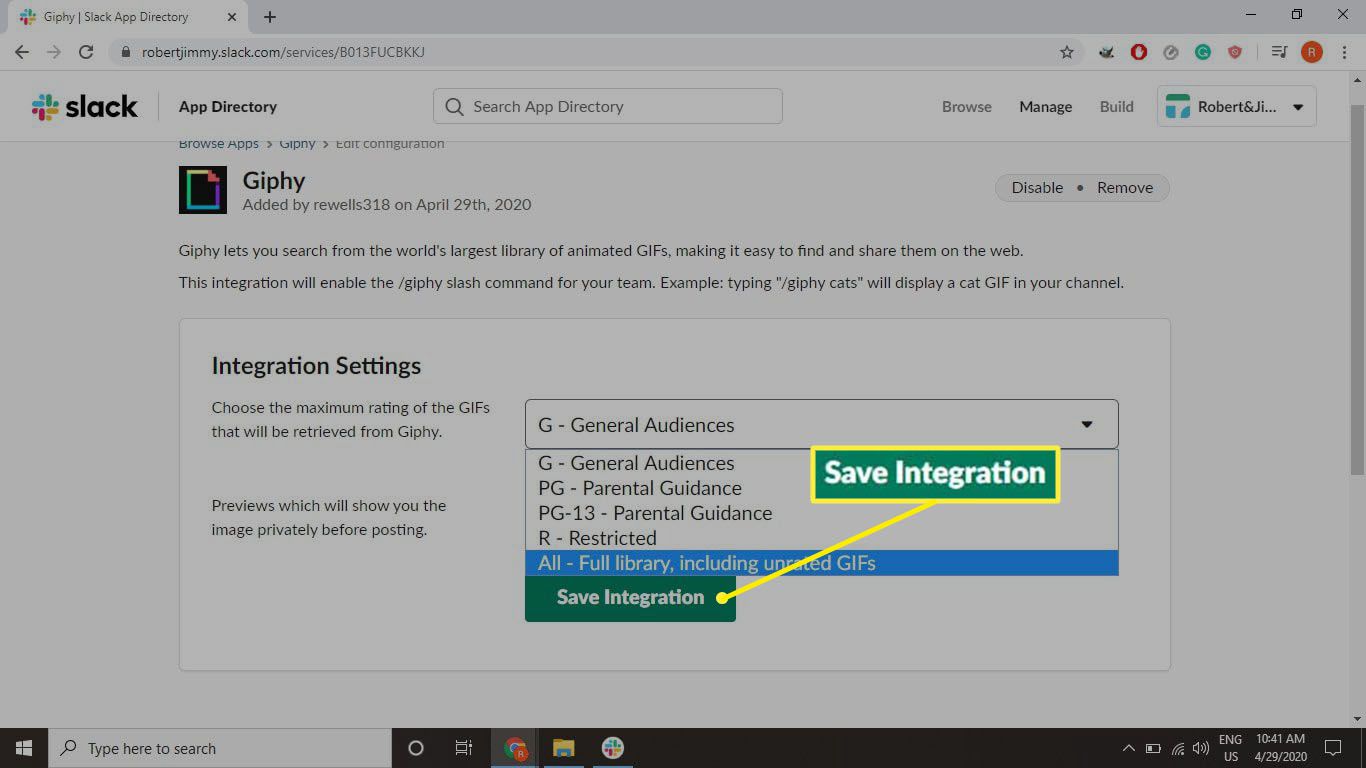1366x768 pixels.
Task: Click the padlock site info icon
Action: (125, 52)
